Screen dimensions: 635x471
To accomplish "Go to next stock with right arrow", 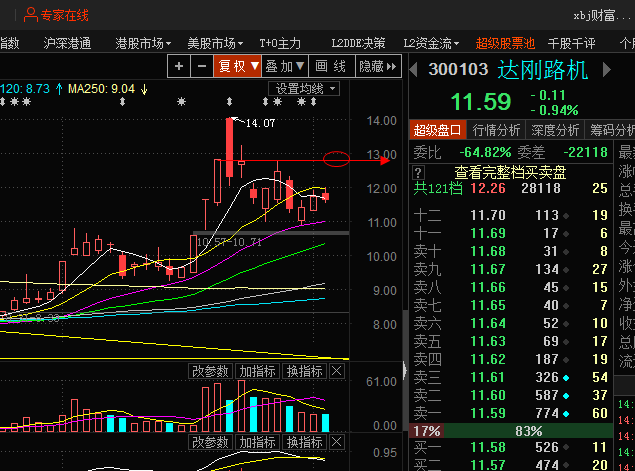I will pyautogui.click(x=607, y=70).
